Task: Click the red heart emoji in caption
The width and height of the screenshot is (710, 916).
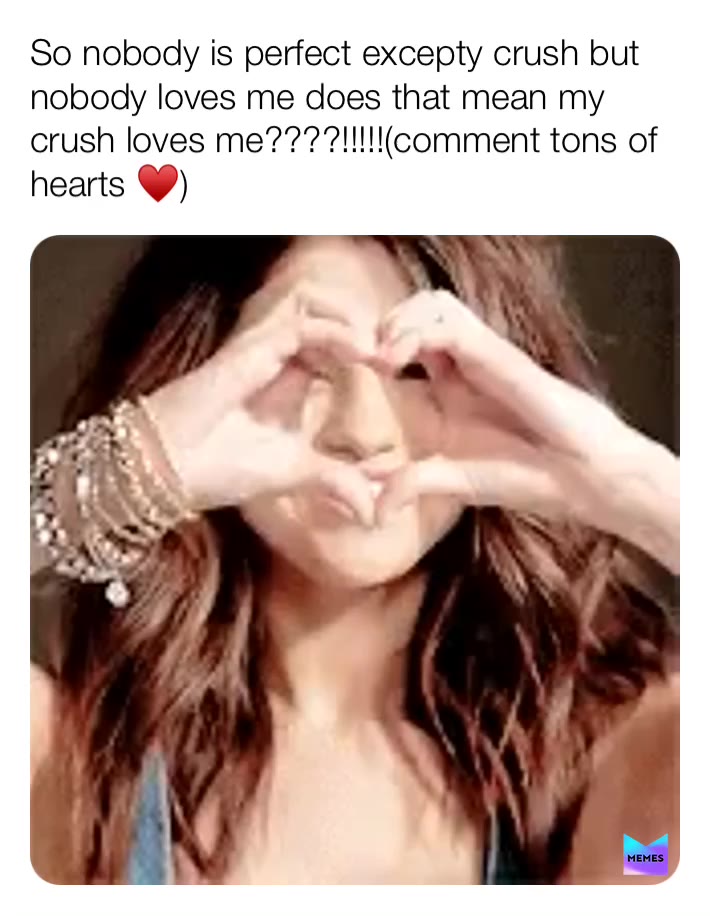Action: (x=157, y=184)
